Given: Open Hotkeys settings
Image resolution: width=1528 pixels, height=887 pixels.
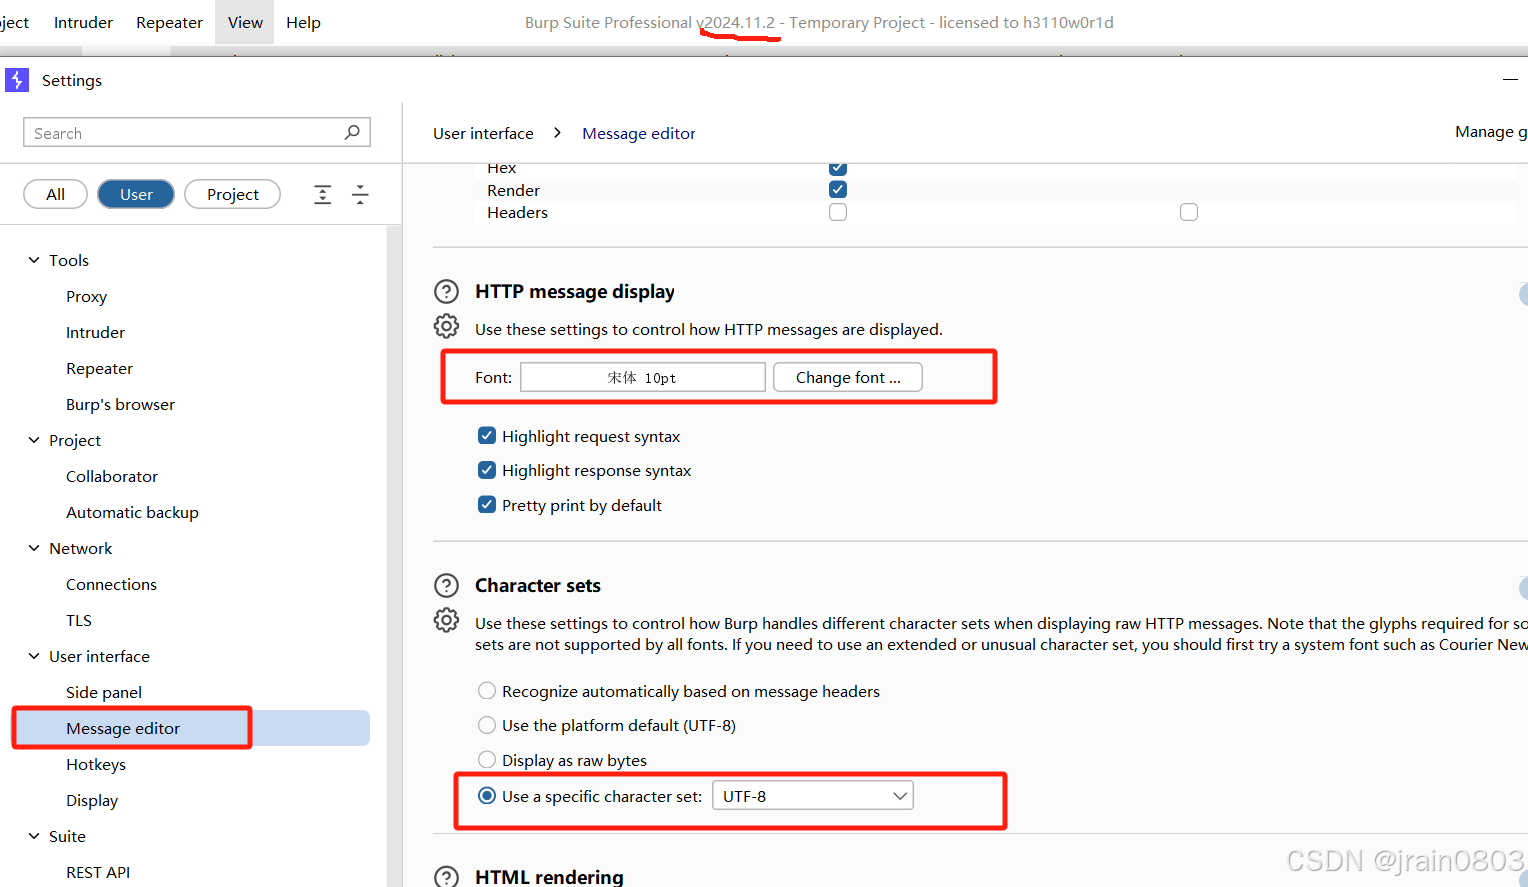Looking at the screenshot, I should [96, 764].
